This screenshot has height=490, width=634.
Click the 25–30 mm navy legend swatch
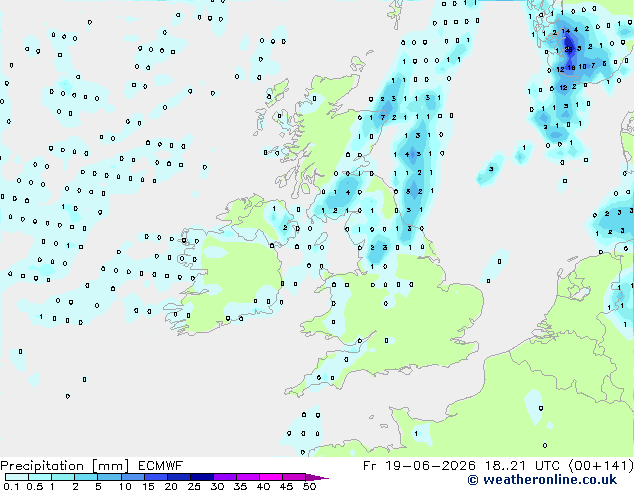coord(202,477)
